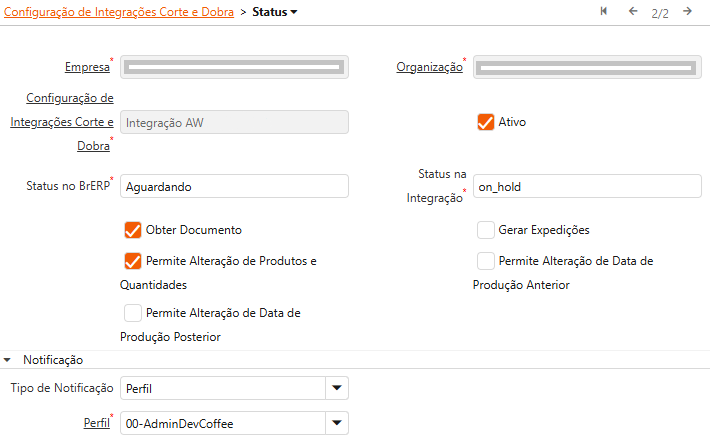Click the Empresa field label link
Viewport: 710px width, 445px height.
pyautogui.click(x=86, y=68)
